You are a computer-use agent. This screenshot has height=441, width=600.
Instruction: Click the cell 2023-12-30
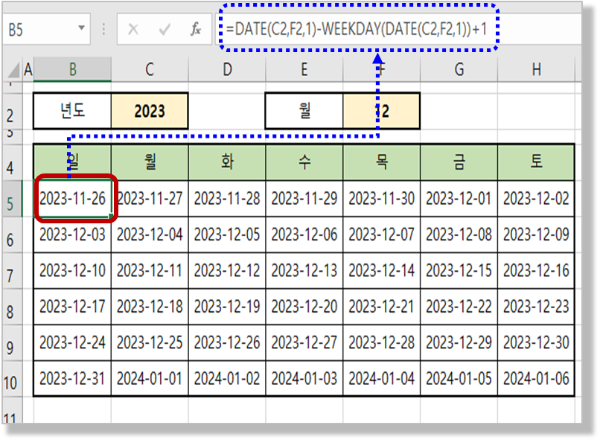click(x=536, y=343)
